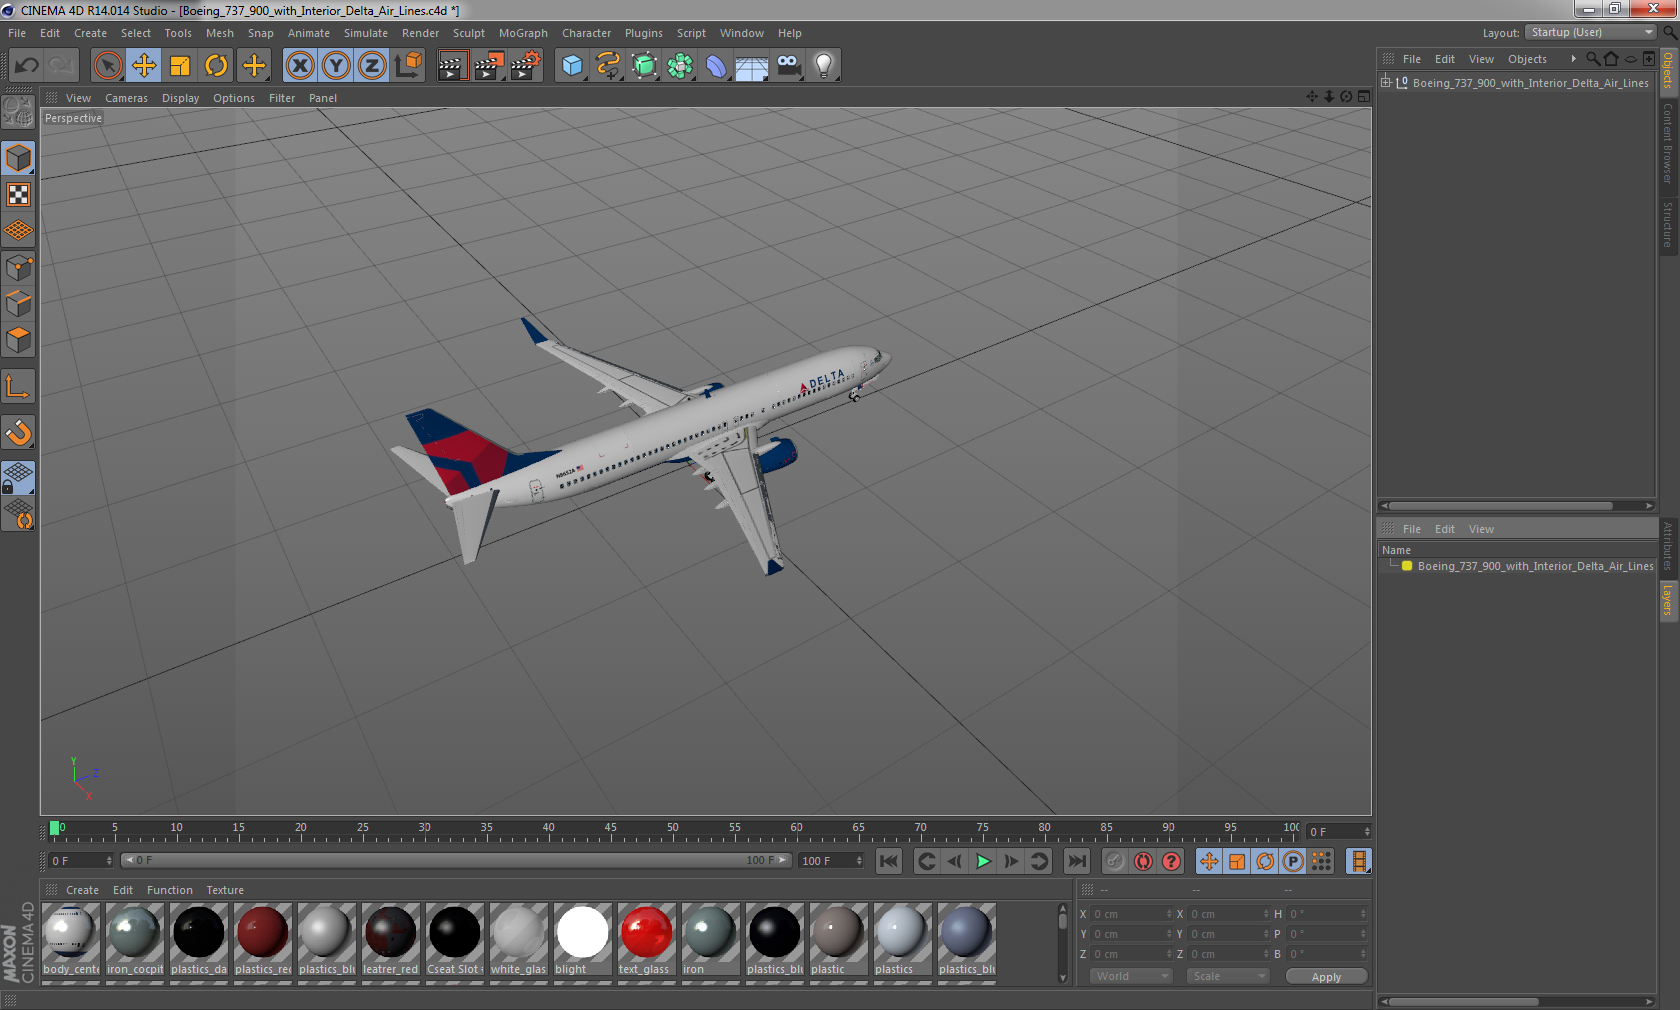
Task: Toggle the locked workplane
Action: (x=18, y=478)
